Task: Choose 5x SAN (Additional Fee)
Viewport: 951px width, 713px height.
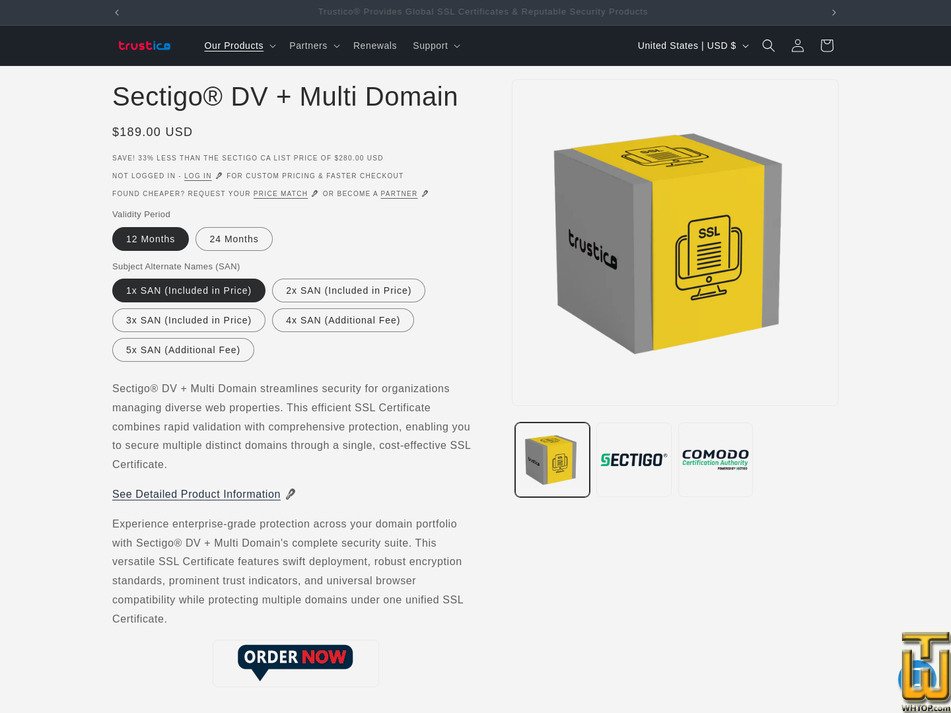Action: 183,350
